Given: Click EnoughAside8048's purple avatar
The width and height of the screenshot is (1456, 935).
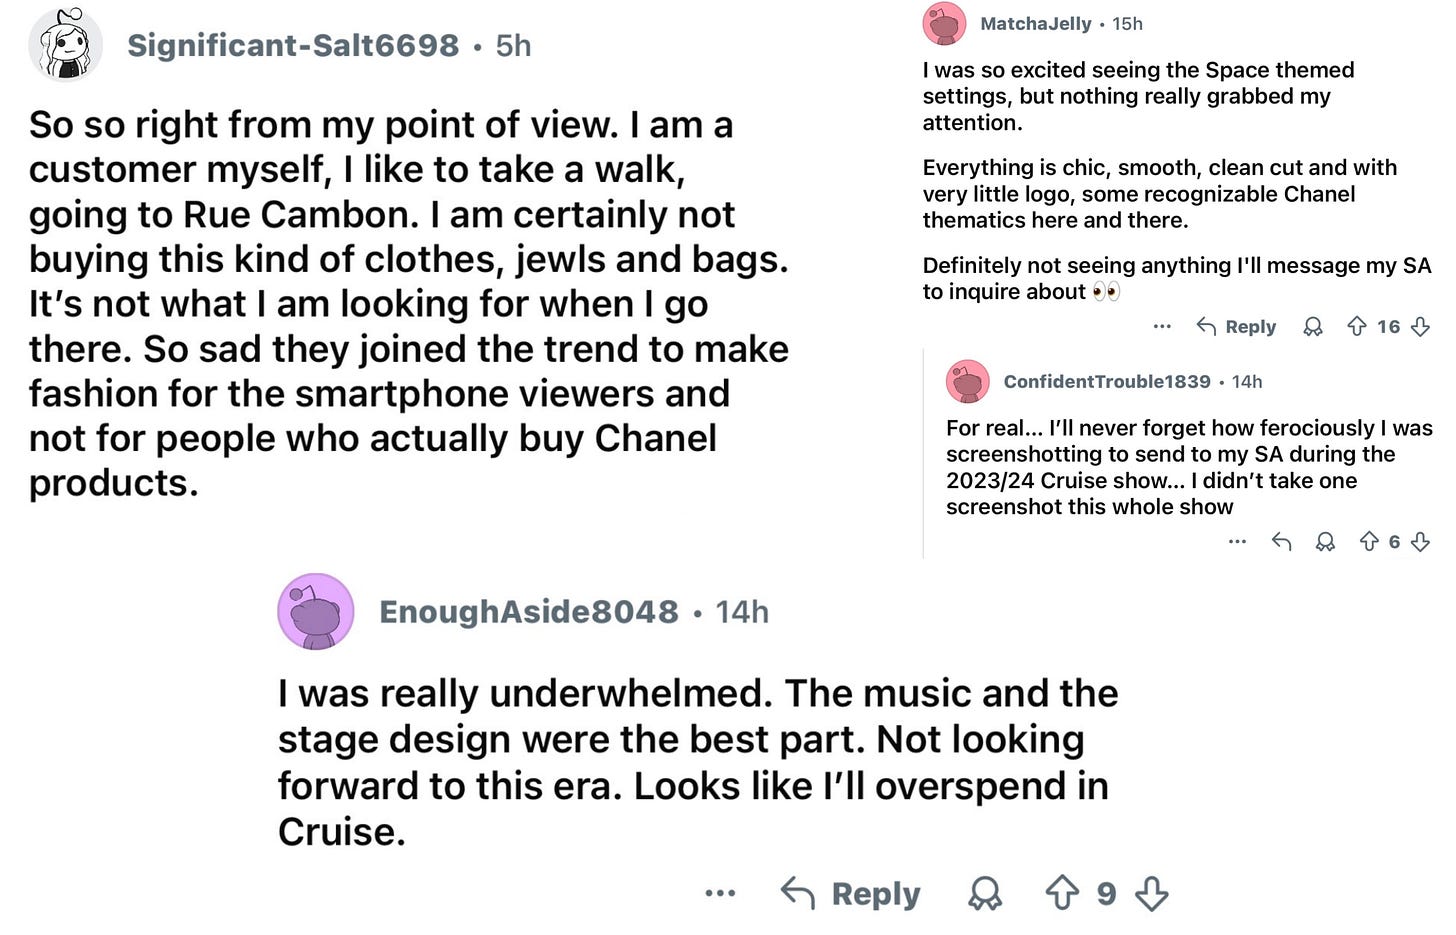Looking at the screenshot, I should pyautogui.click(x=315, y=611).
